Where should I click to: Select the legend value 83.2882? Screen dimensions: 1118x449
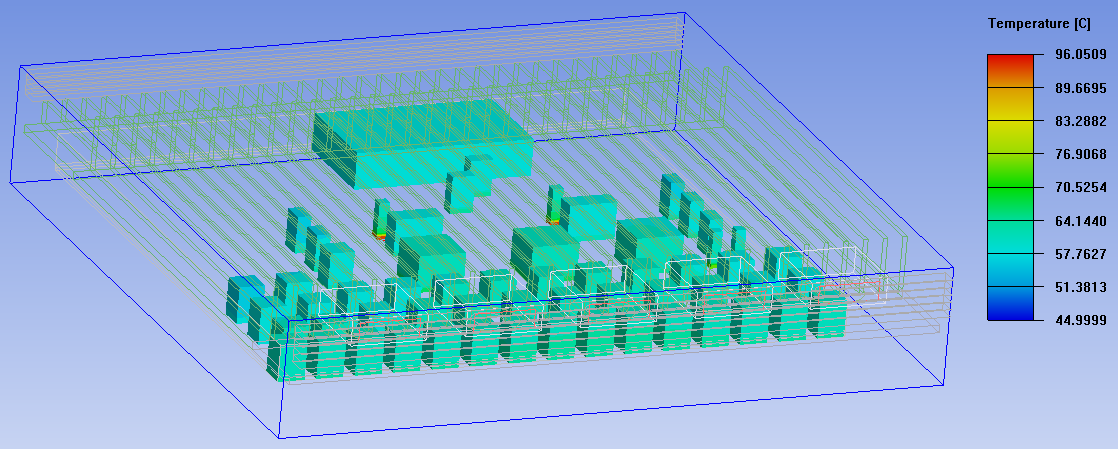1080,121
